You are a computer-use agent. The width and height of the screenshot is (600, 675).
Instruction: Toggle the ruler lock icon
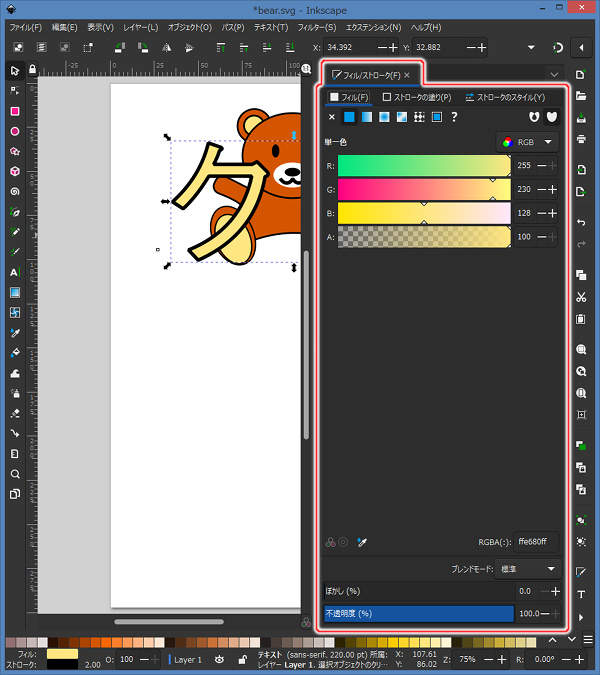click(x=32, y=69)
